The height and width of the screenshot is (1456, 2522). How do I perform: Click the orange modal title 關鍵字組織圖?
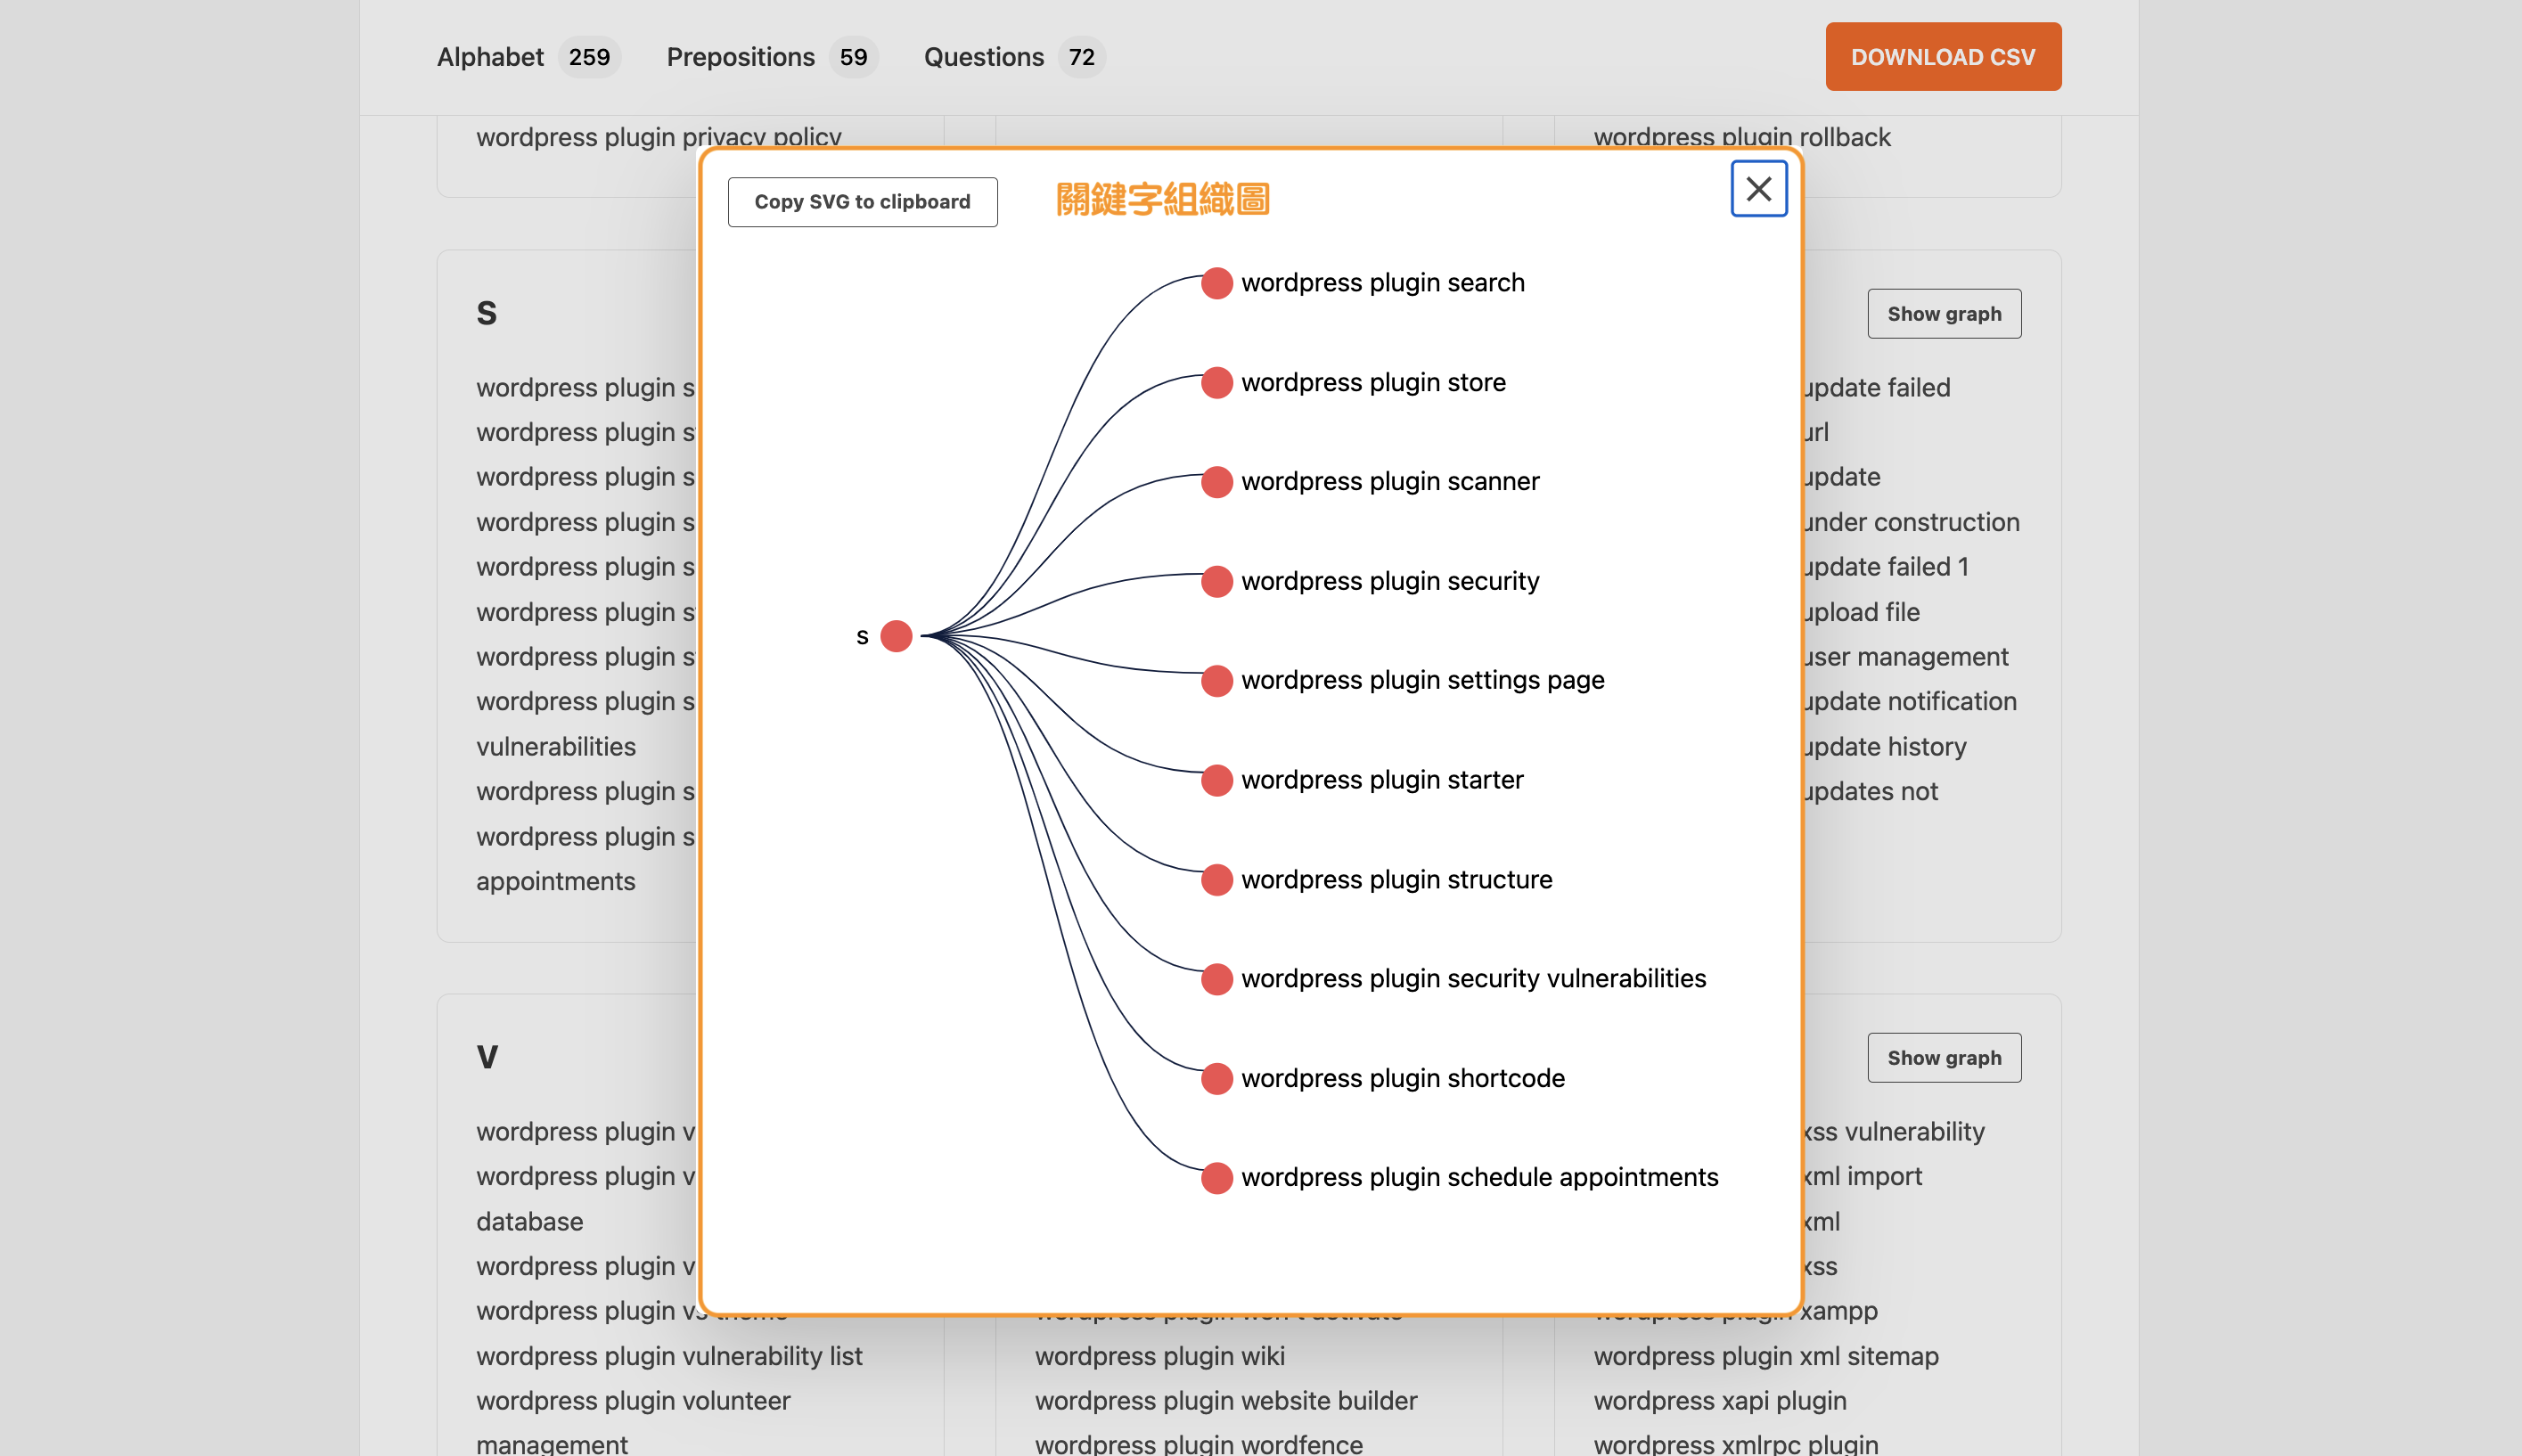click(x=1162, y=199)
